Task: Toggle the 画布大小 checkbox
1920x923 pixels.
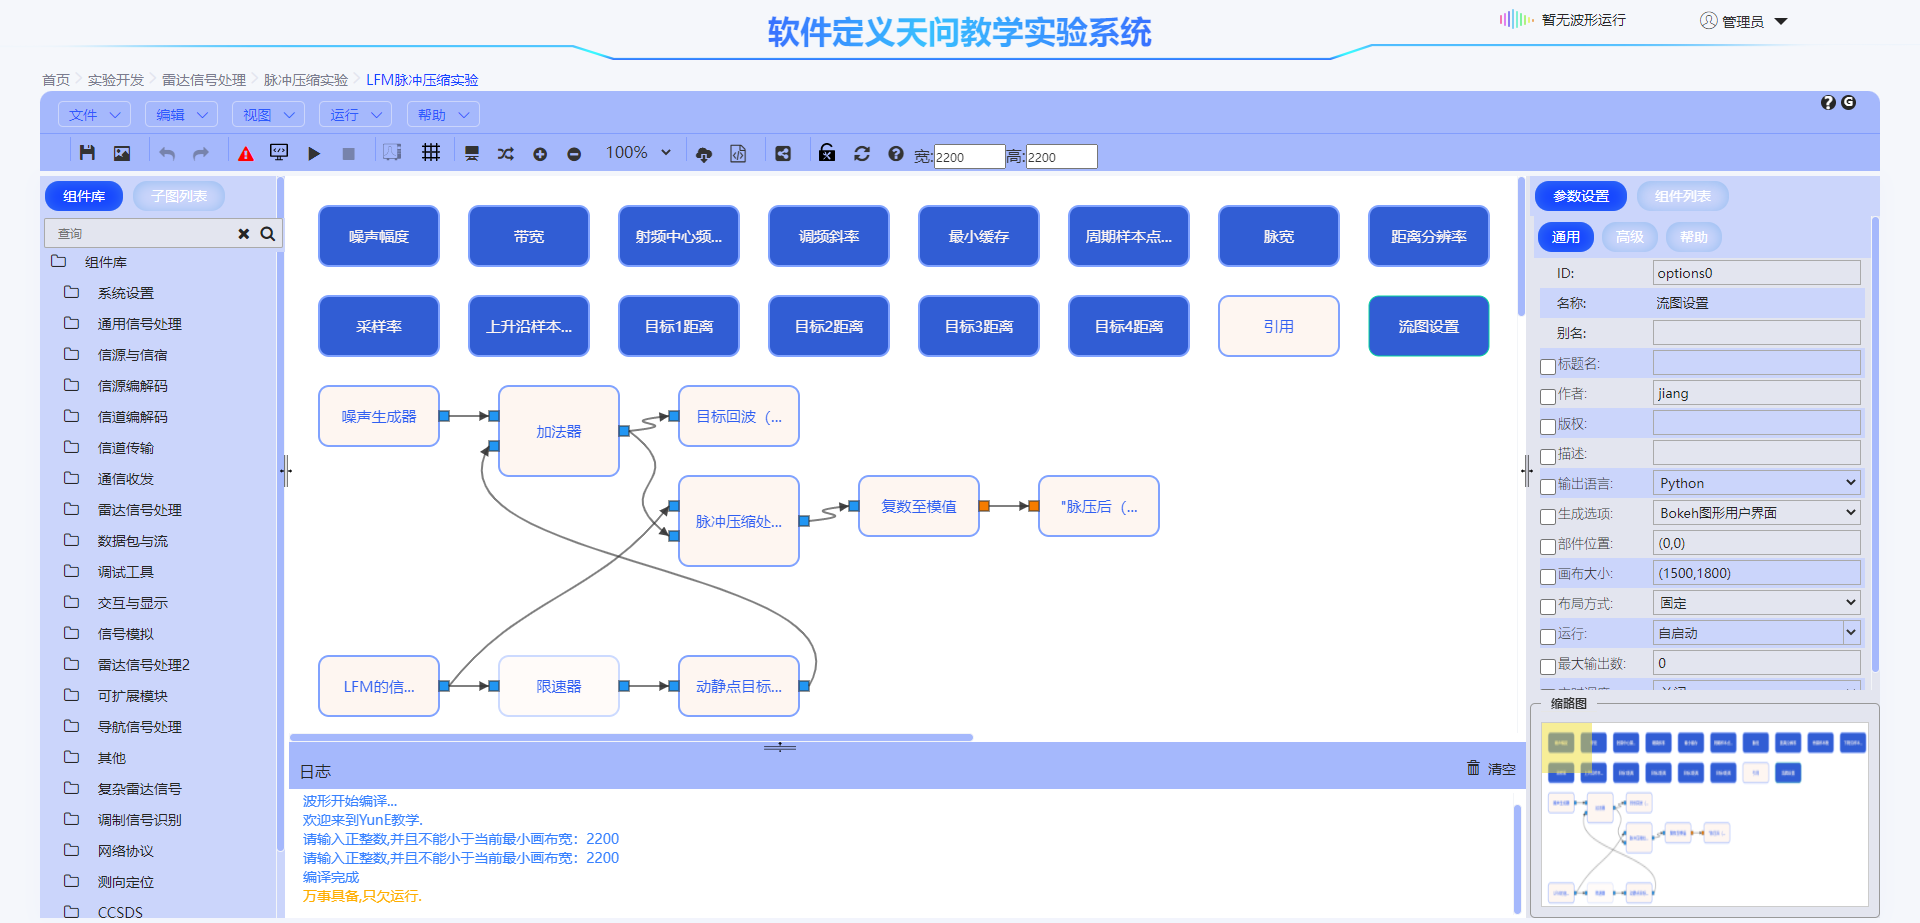Action: (1548, 577)
